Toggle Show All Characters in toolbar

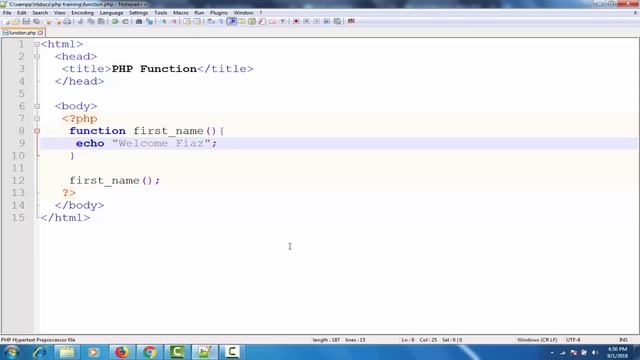pyautogui.click(x=221, y=21)
